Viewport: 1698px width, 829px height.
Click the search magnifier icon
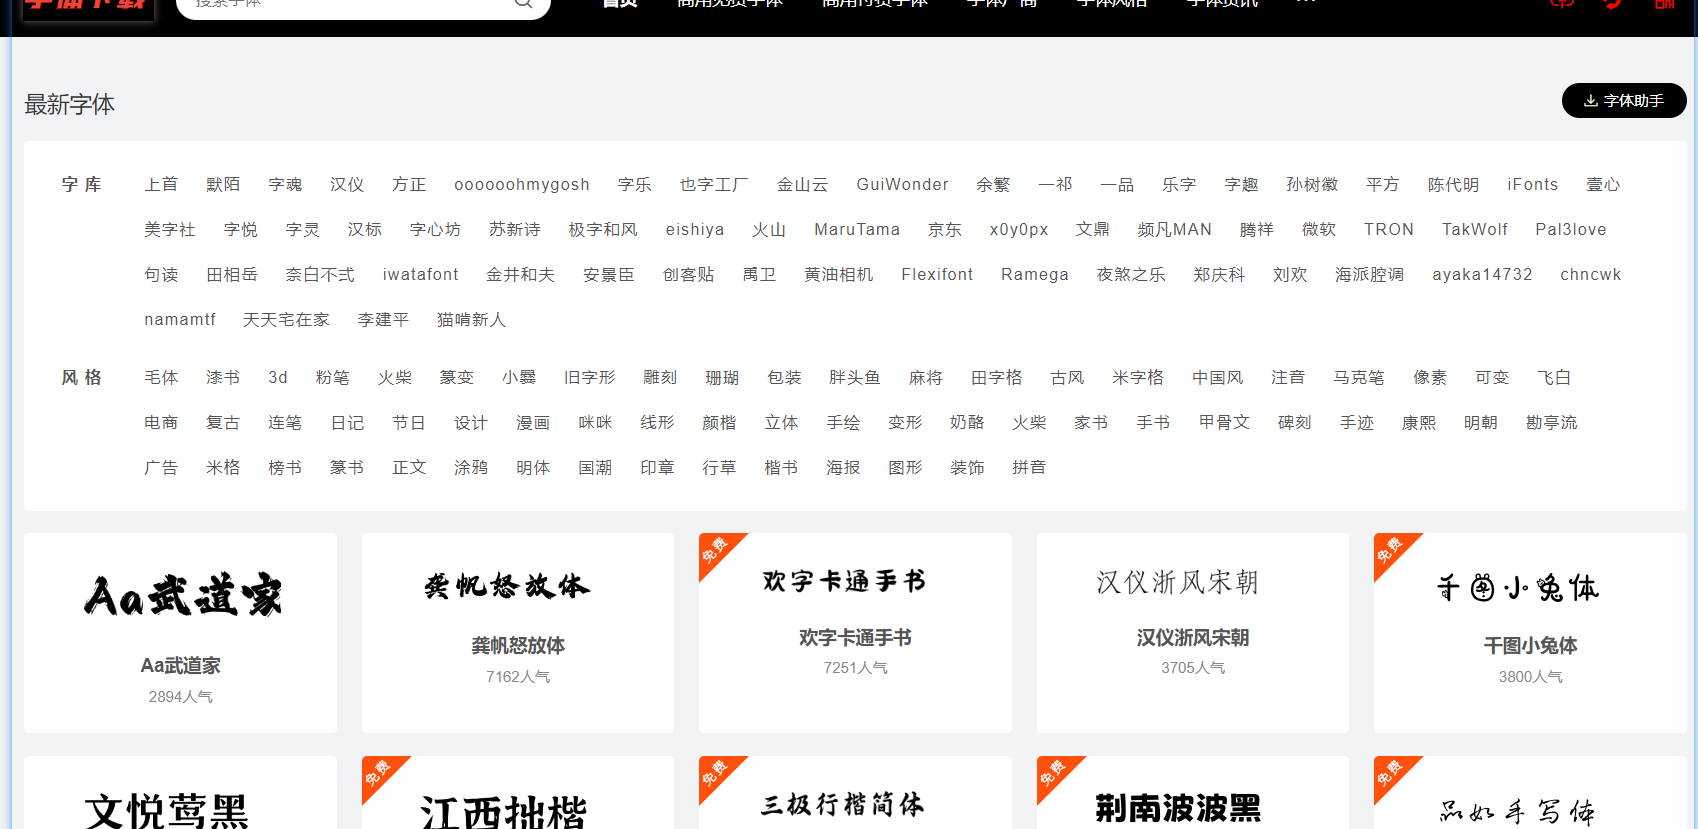[523, 3]
